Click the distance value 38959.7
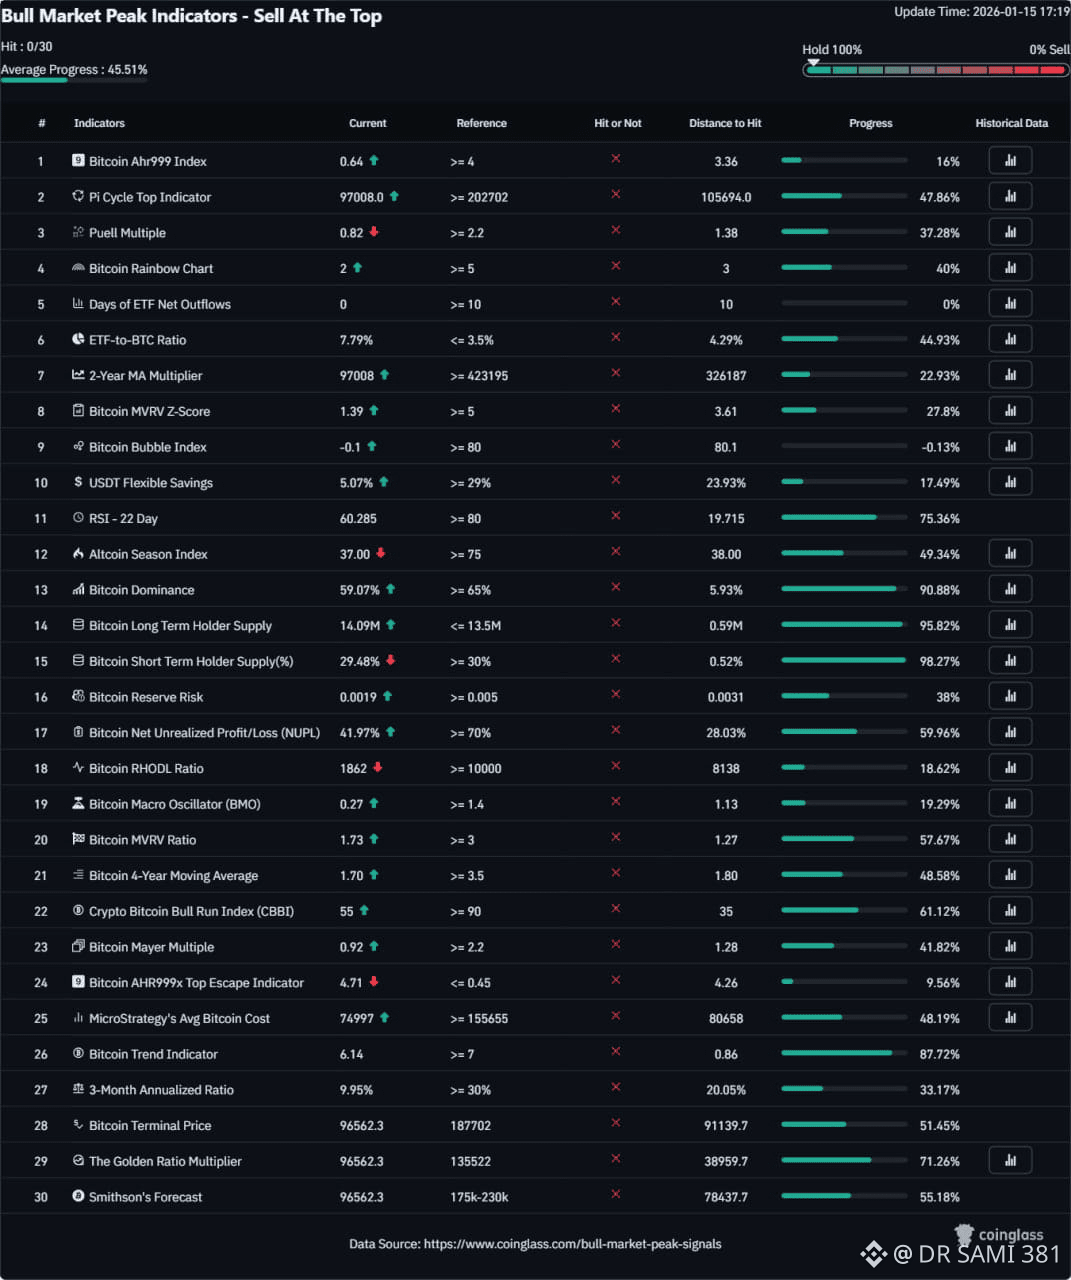1071x1280 pixels. pyautogui.click(x=726, y=1161)
